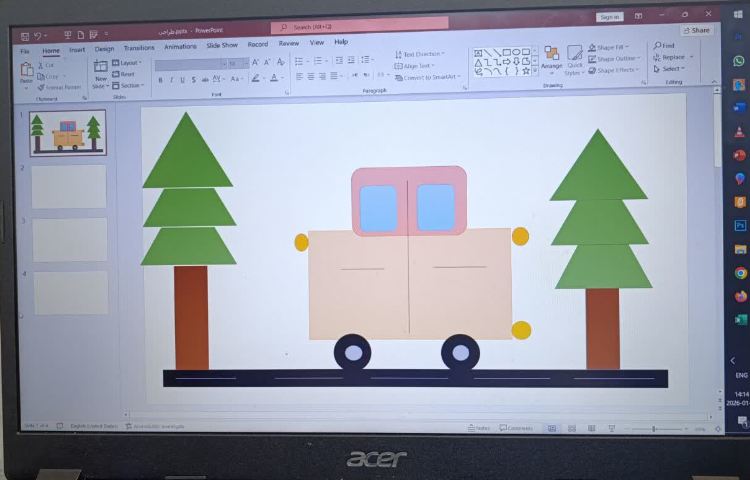Toggle Bold formatting
Image resolution: width=750 pixels, height=480 pixels.
(160, 79)
